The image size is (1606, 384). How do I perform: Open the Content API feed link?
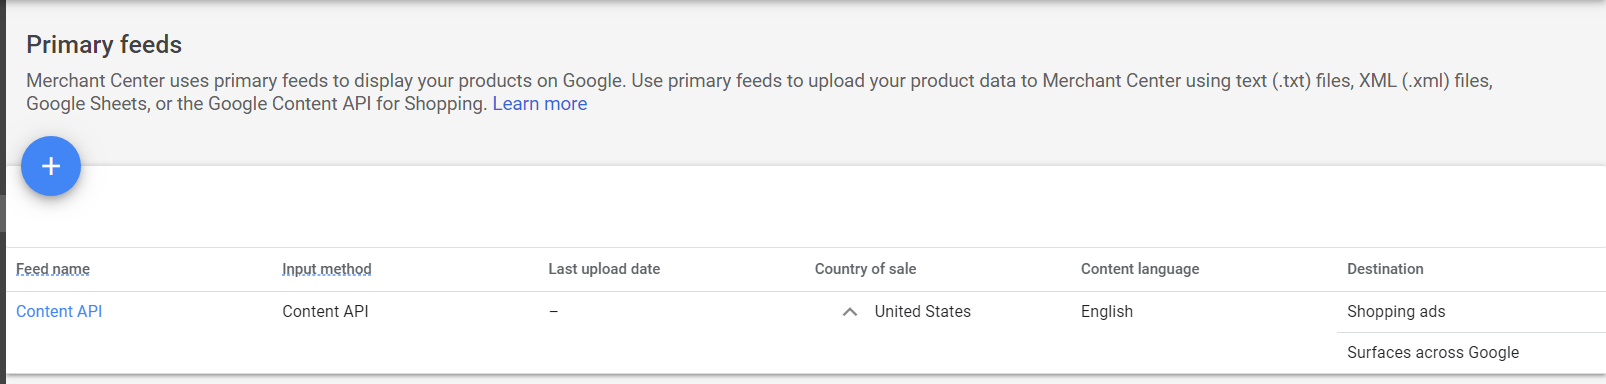tap(59, 312)
